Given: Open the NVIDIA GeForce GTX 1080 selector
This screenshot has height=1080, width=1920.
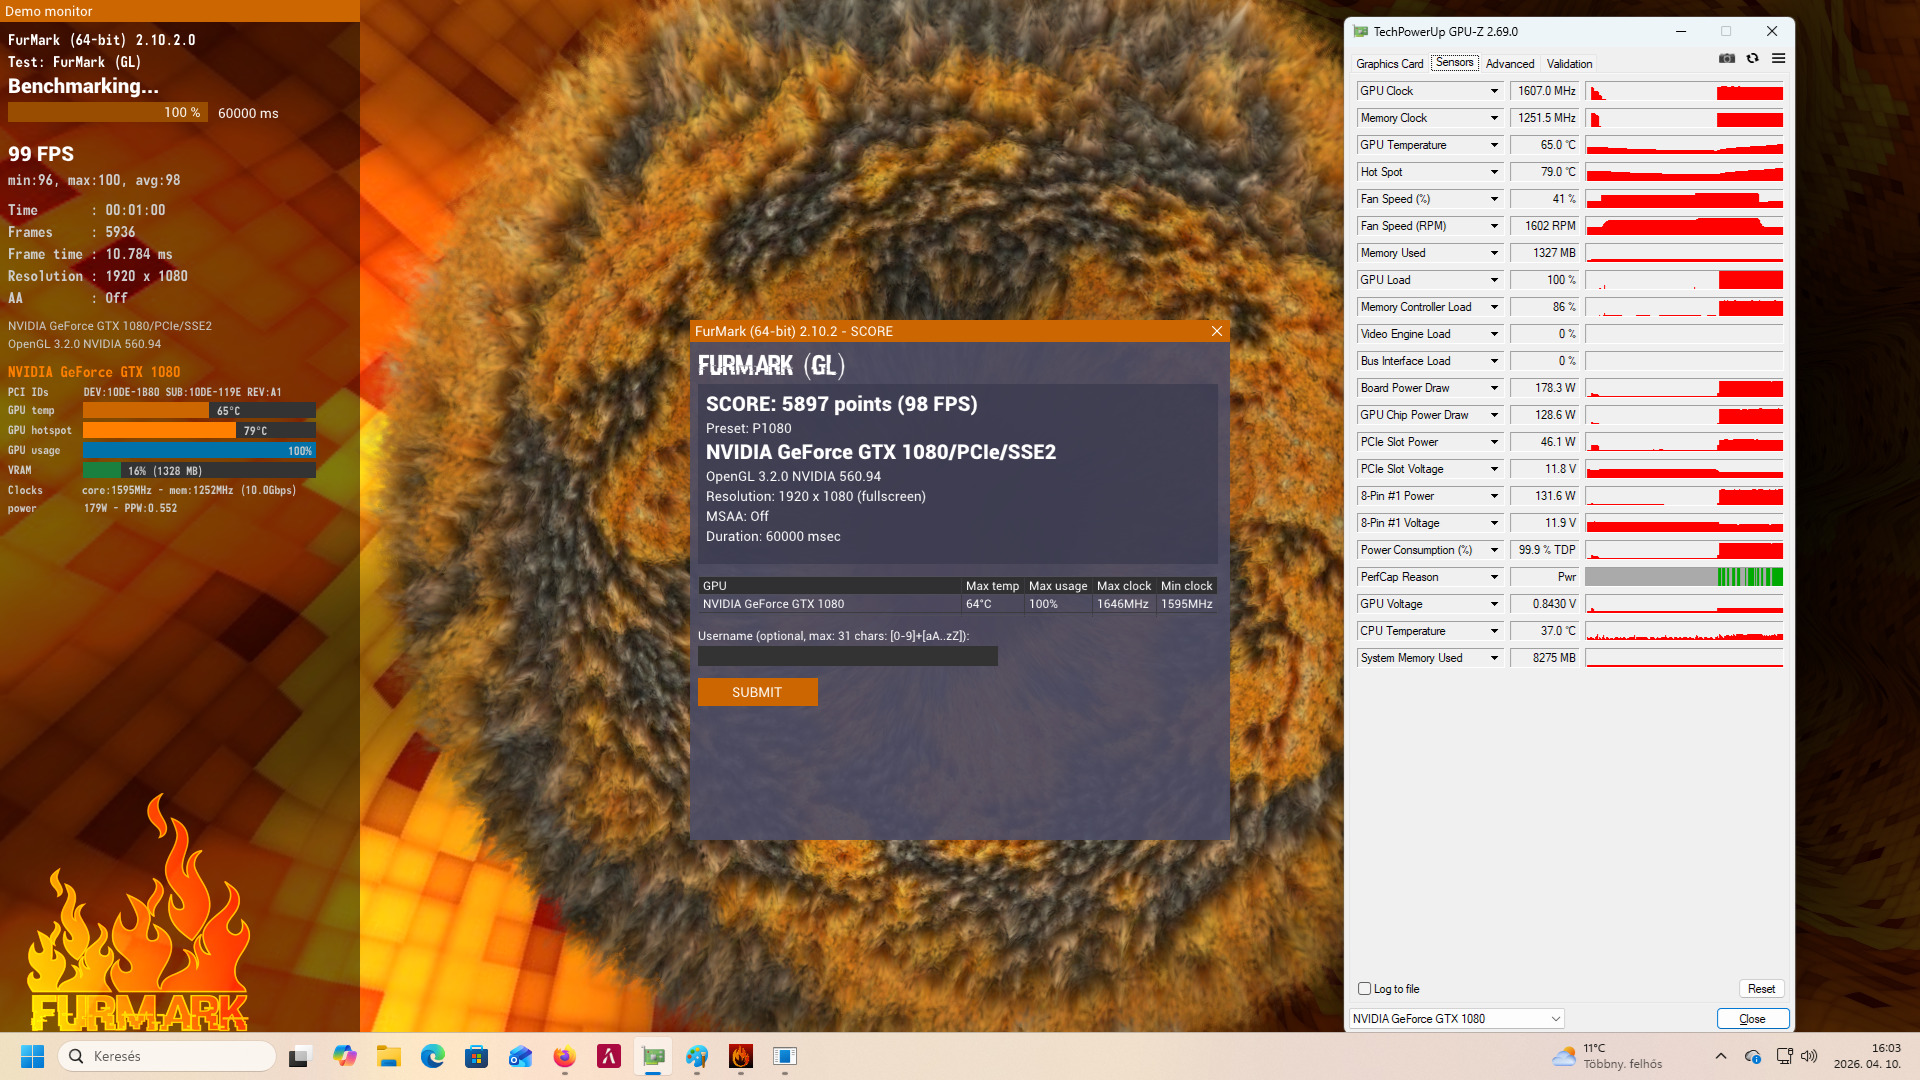Looking at the screenshot, I should point(1456,1019).
